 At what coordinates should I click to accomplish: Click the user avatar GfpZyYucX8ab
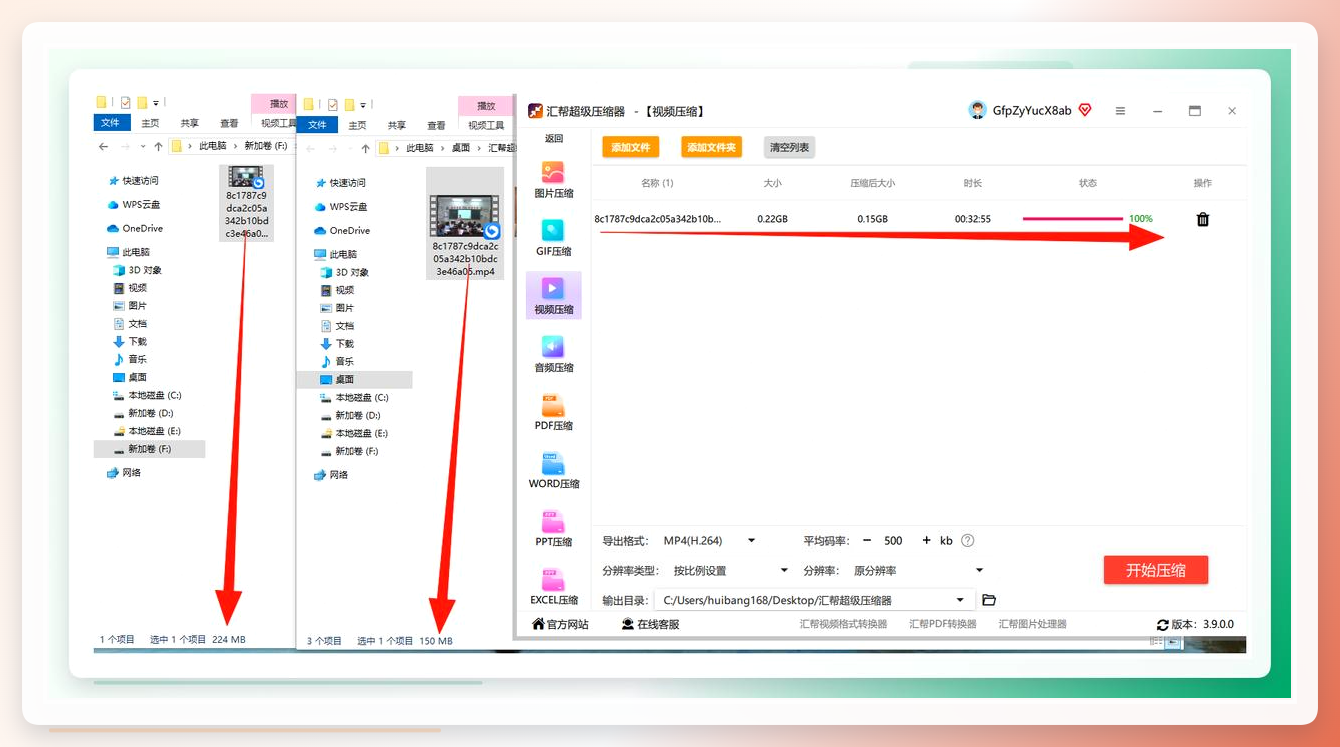pyautogui.click(x=977, y=110)
